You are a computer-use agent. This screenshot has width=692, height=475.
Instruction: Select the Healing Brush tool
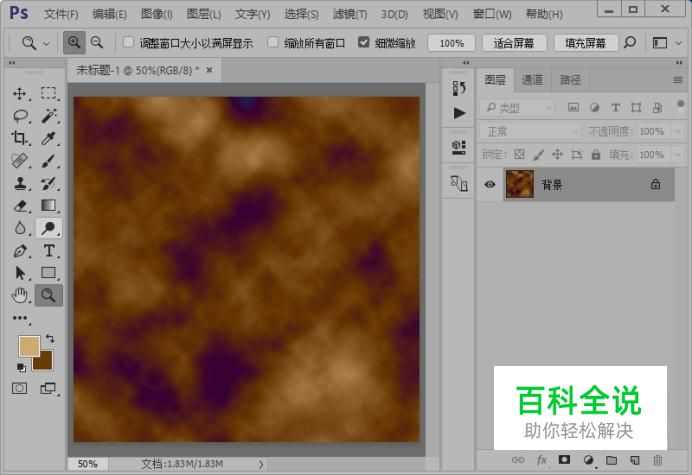pyautogui.click(x=19, y=161)
